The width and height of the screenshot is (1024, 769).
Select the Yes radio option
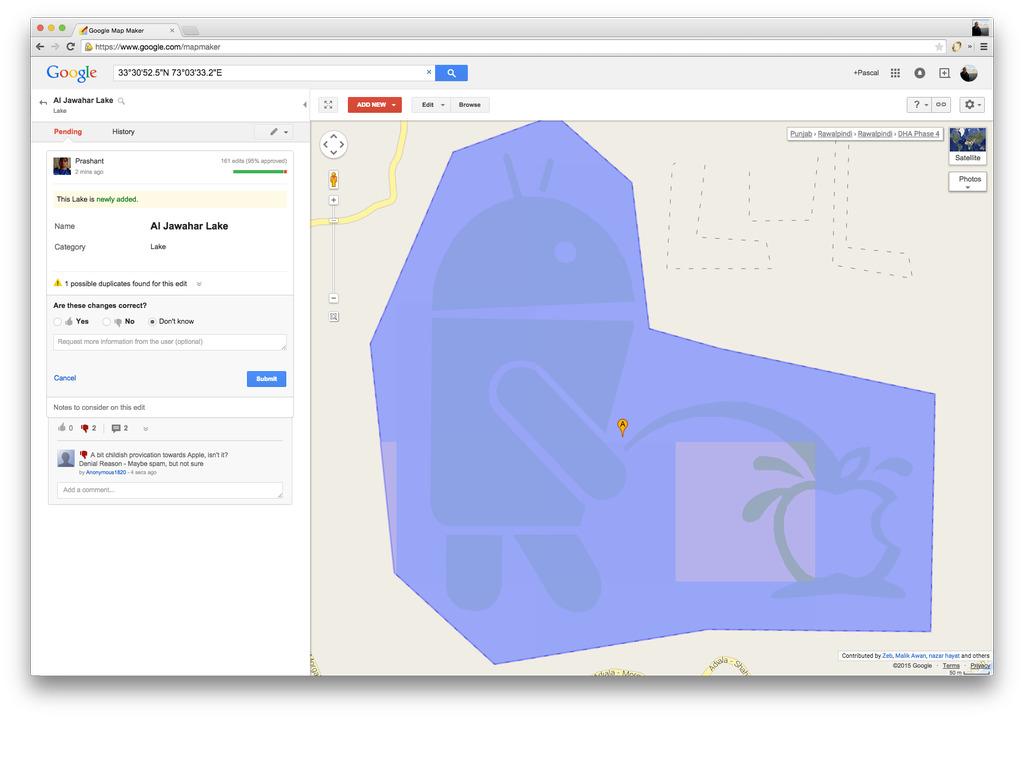(57, 322)
